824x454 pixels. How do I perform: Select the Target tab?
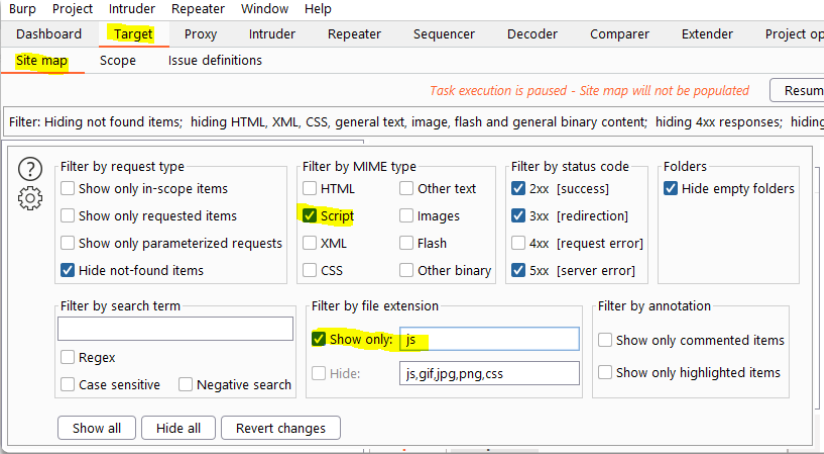133,34
